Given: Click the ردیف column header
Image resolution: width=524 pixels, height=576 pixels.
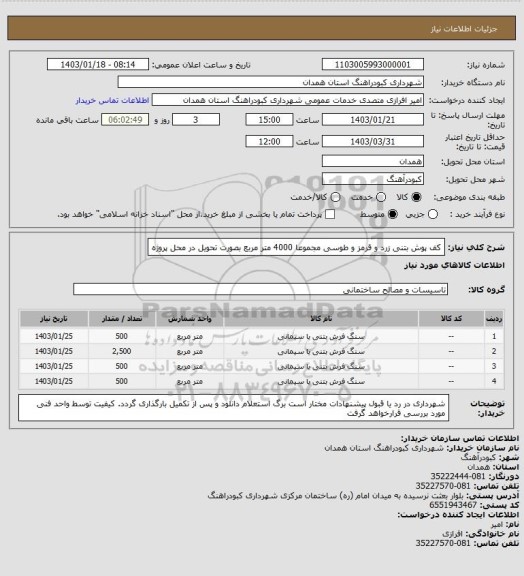Looking at the screenshot, I should pos(494,319).
